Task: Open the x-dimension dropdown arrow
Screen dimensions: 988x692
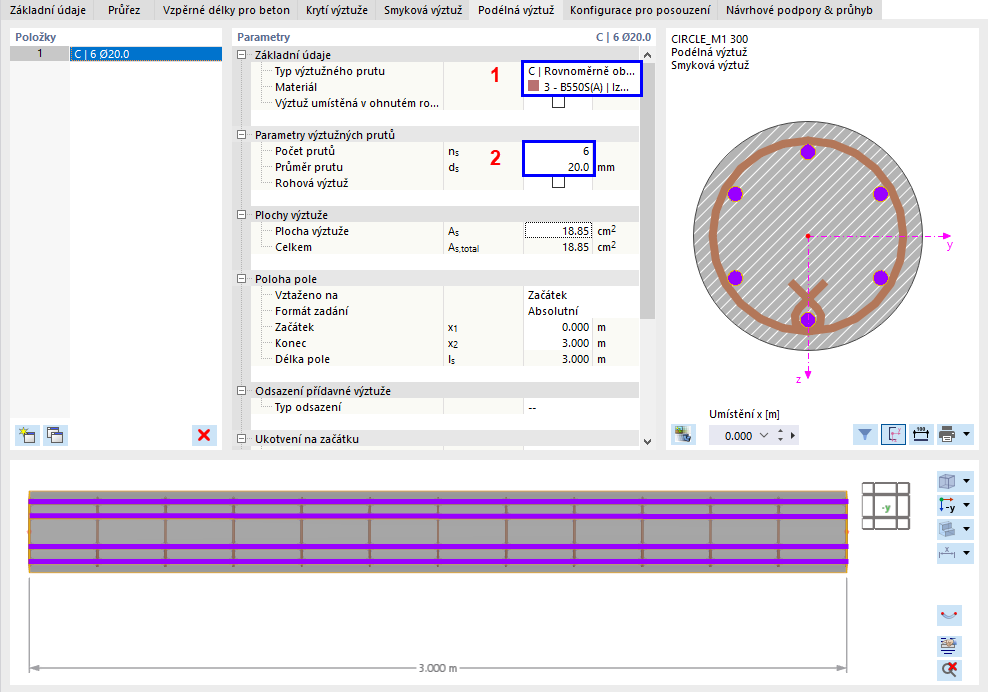Action: coord(967,553)
